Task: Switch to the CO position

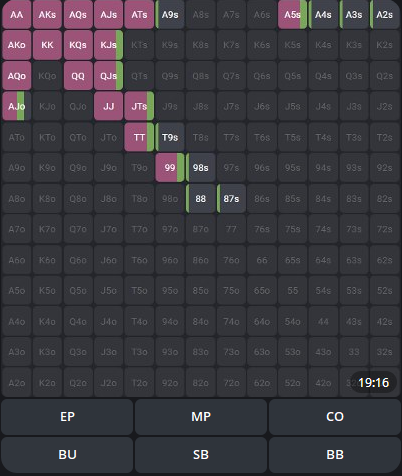Action: point(335,417)
